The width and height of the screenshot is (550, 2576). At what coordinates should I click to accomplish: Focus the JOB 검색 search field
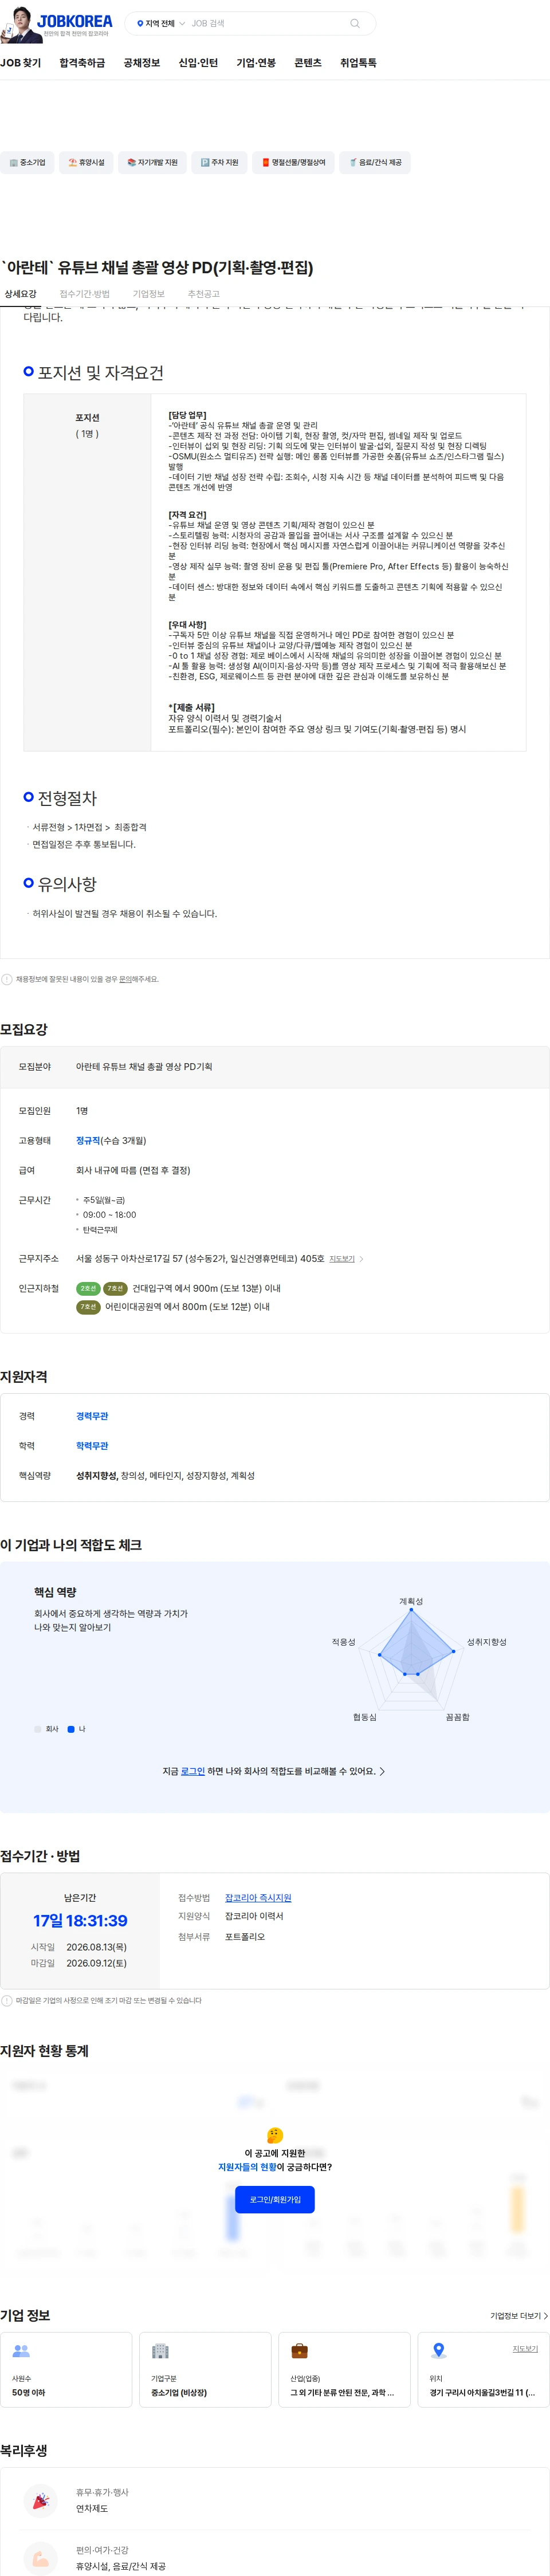pyautogui.click(x=265, y=23)
